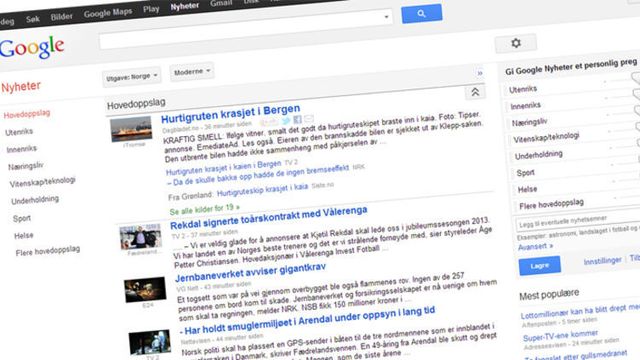
Task: Open the Utgave: Norge dropdown
Action: pos(131,77)
